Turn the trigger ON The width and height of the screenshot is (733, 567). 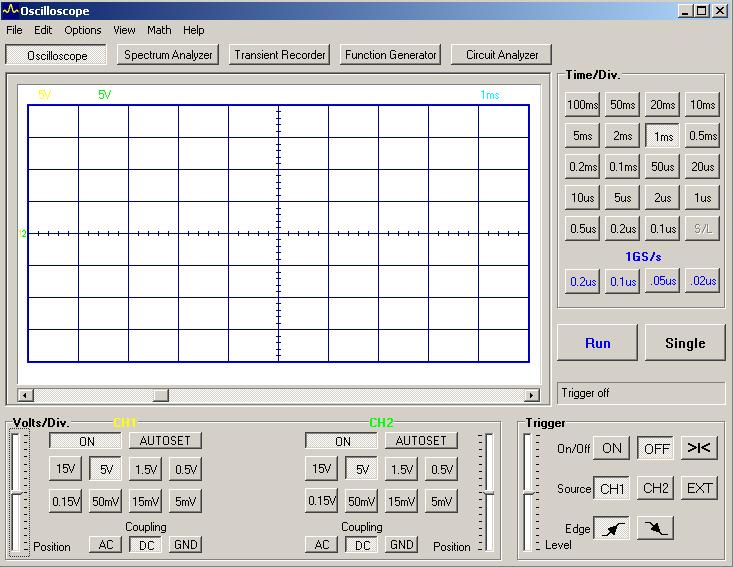pos(611,448)
